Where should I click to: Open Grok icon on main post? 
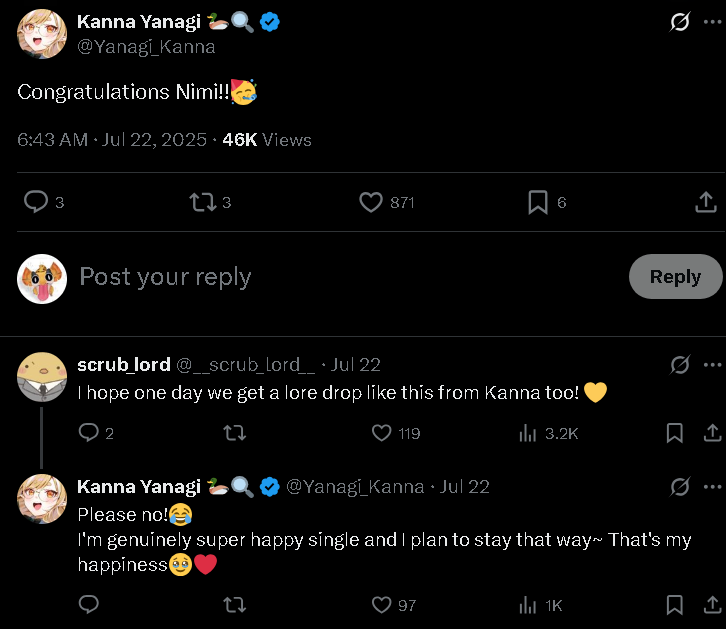coord(679,22)
